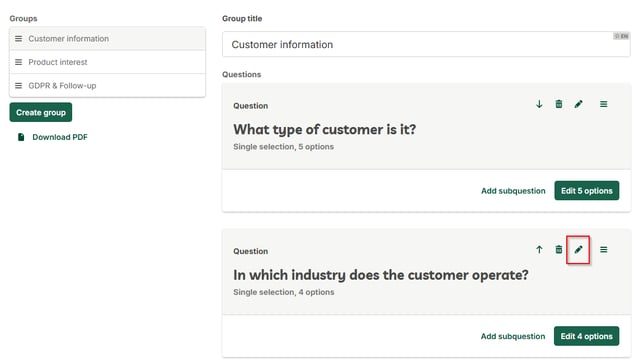Focus the Group title input field
The height and width of the screenshot is (362, 644).
click(426, 44)
